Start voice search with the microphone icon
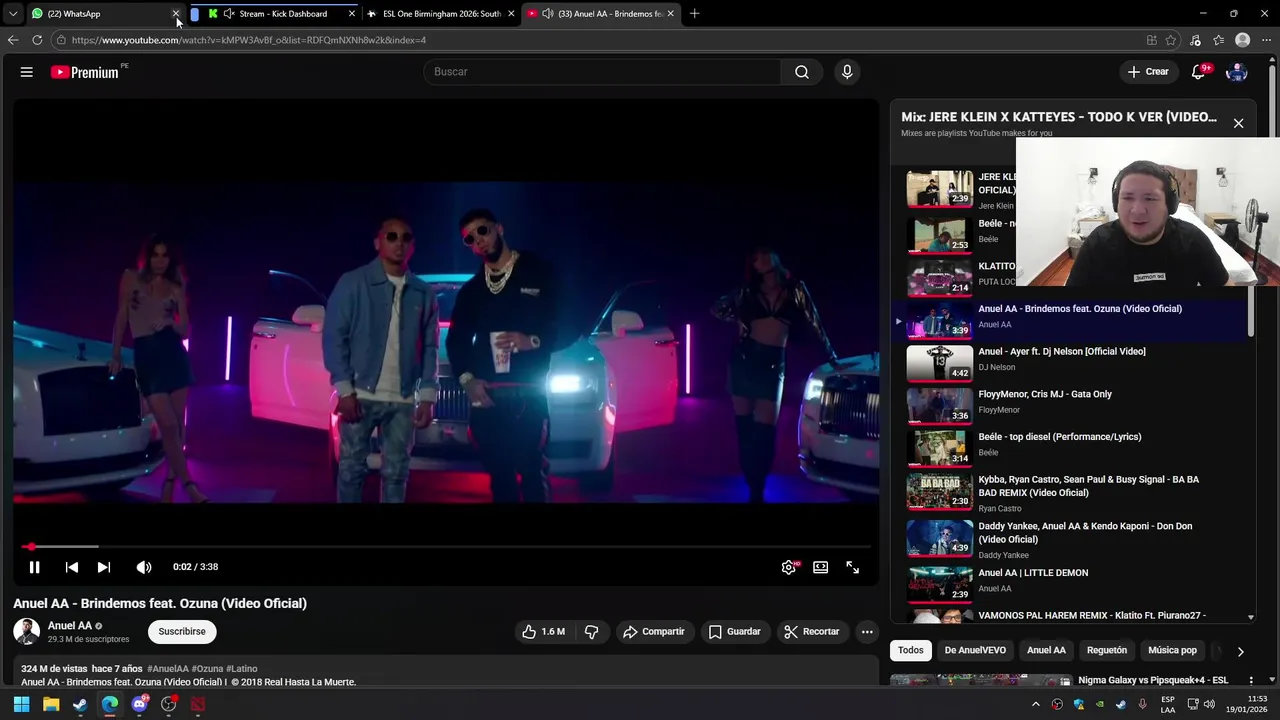 847,72
